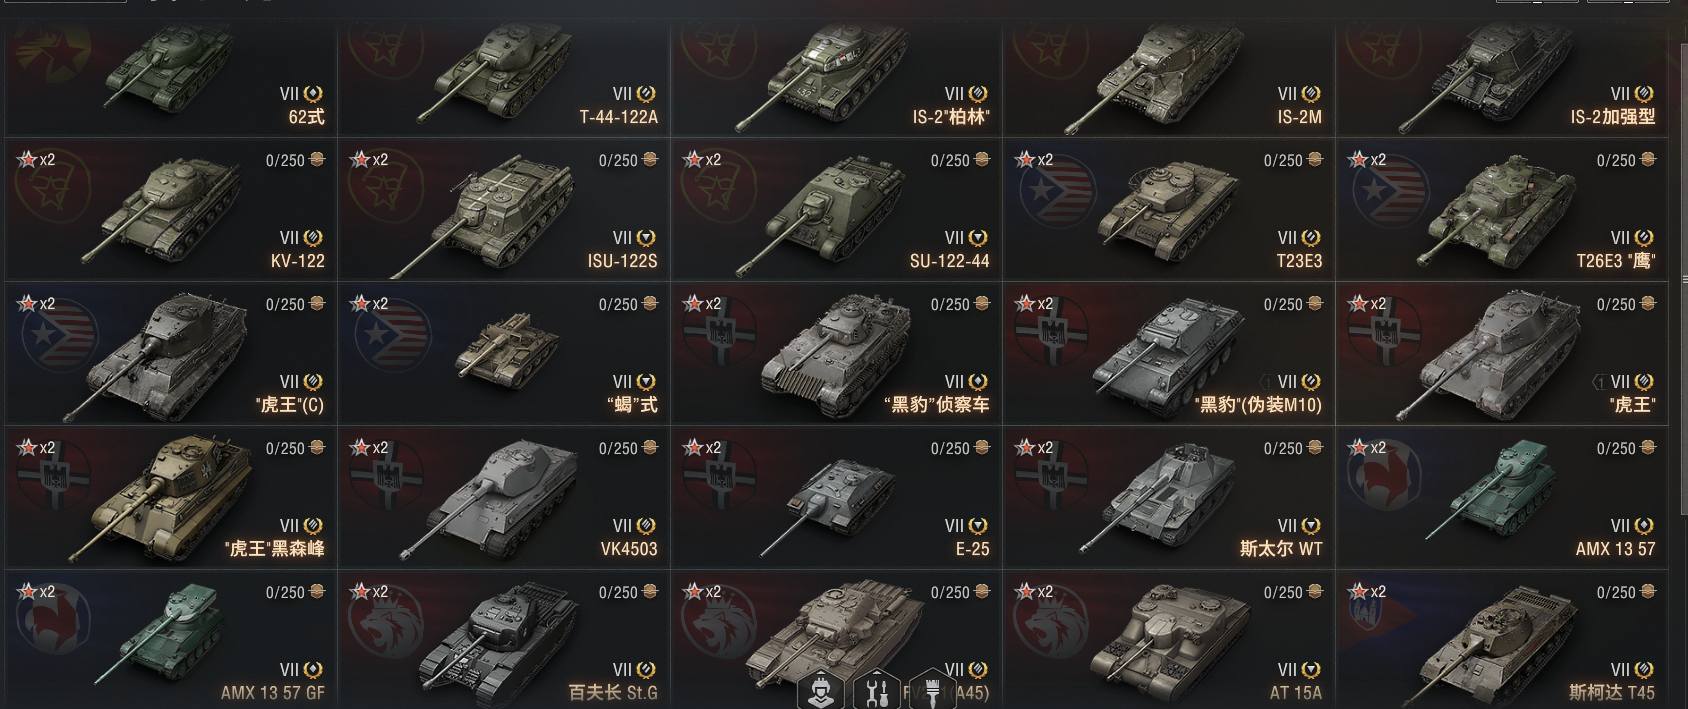
Task: Select the IS-2"柏林" tank
Action: pos(836,81)
